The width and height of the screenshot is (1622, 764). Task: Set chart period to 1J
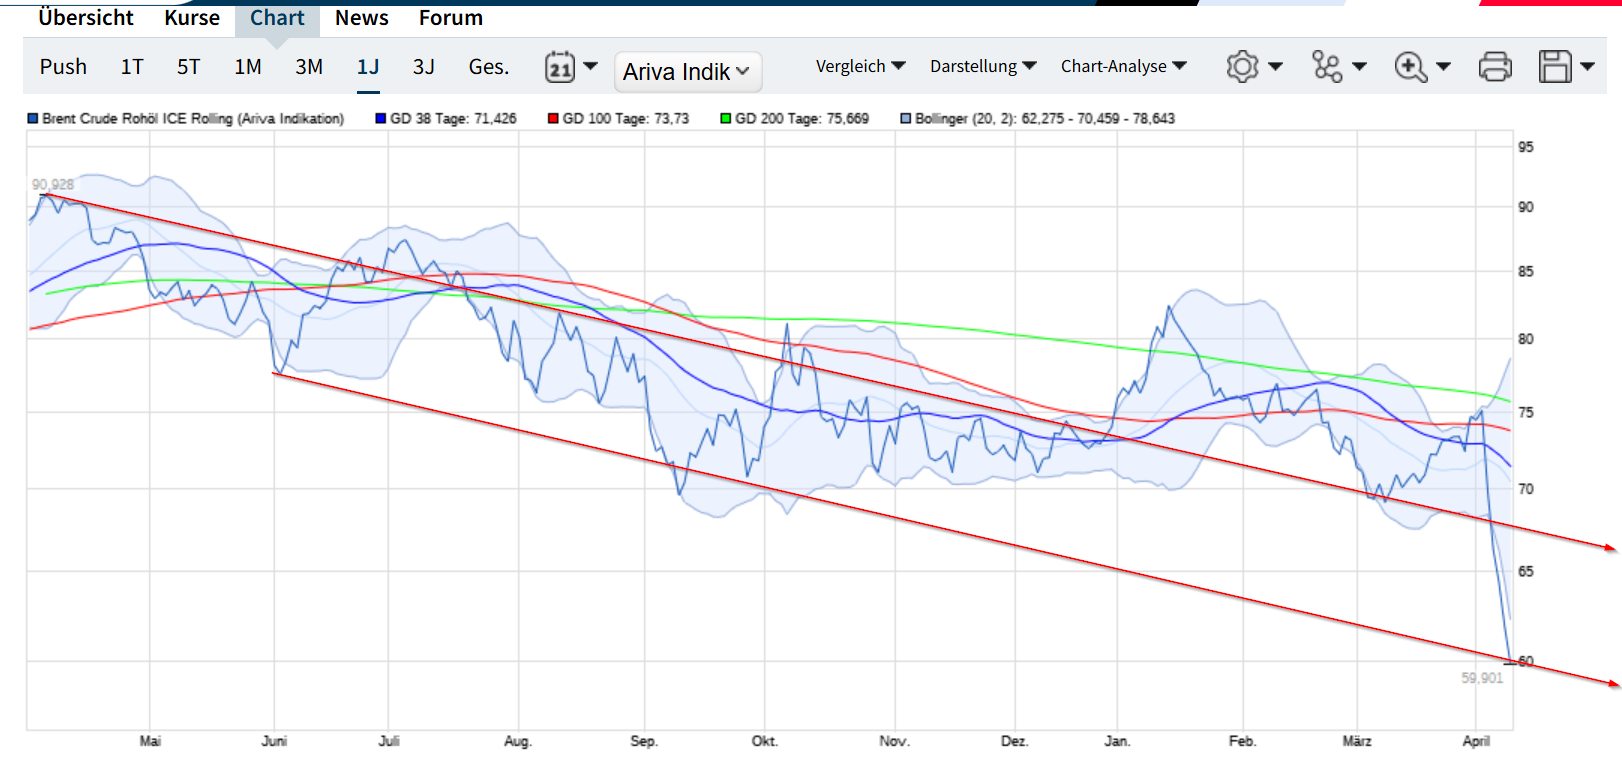[x=368, y=67]
